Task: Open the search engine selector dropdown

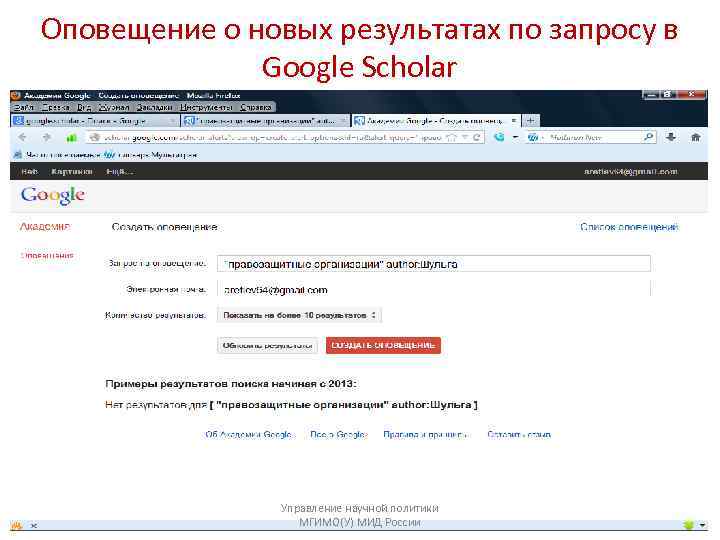Action: [x=535, y=137]
